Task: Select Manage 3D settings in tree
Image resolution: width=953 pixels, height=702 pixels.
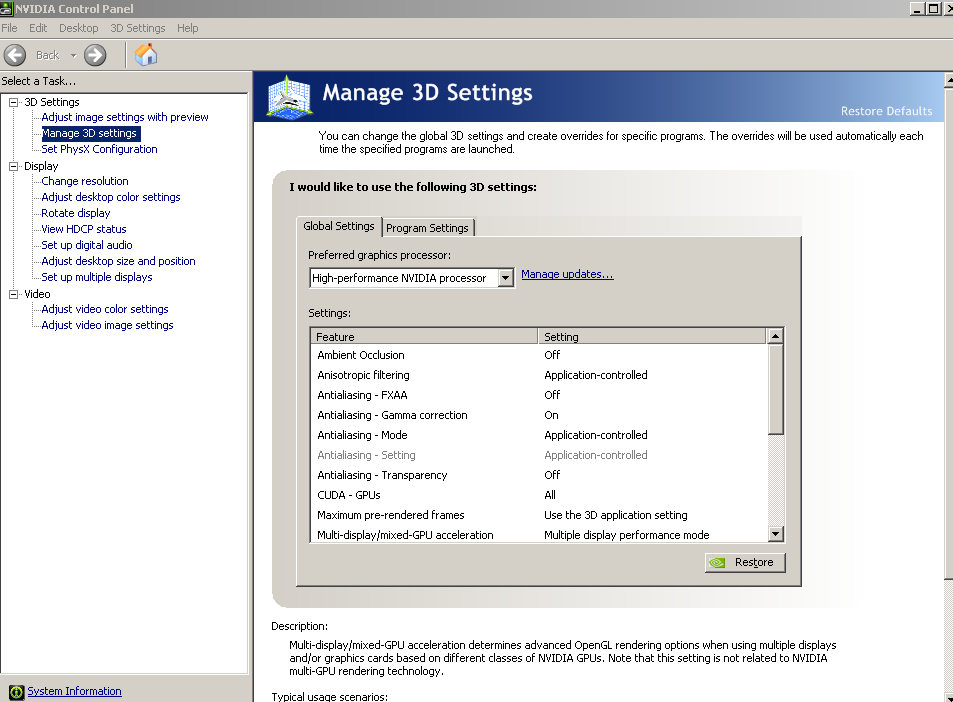Action: click(89, 133)
